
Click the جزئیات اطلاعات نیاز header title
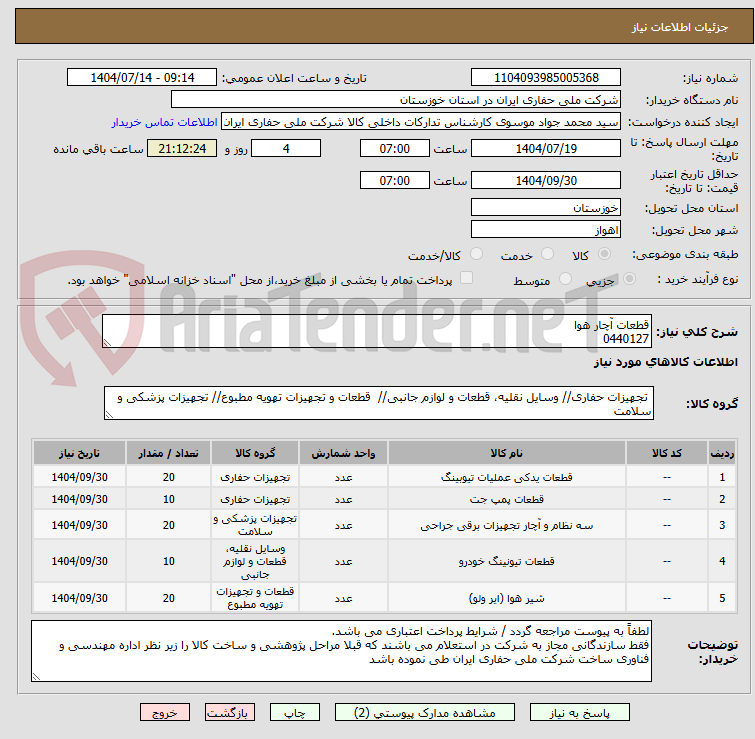coord(680,27)
